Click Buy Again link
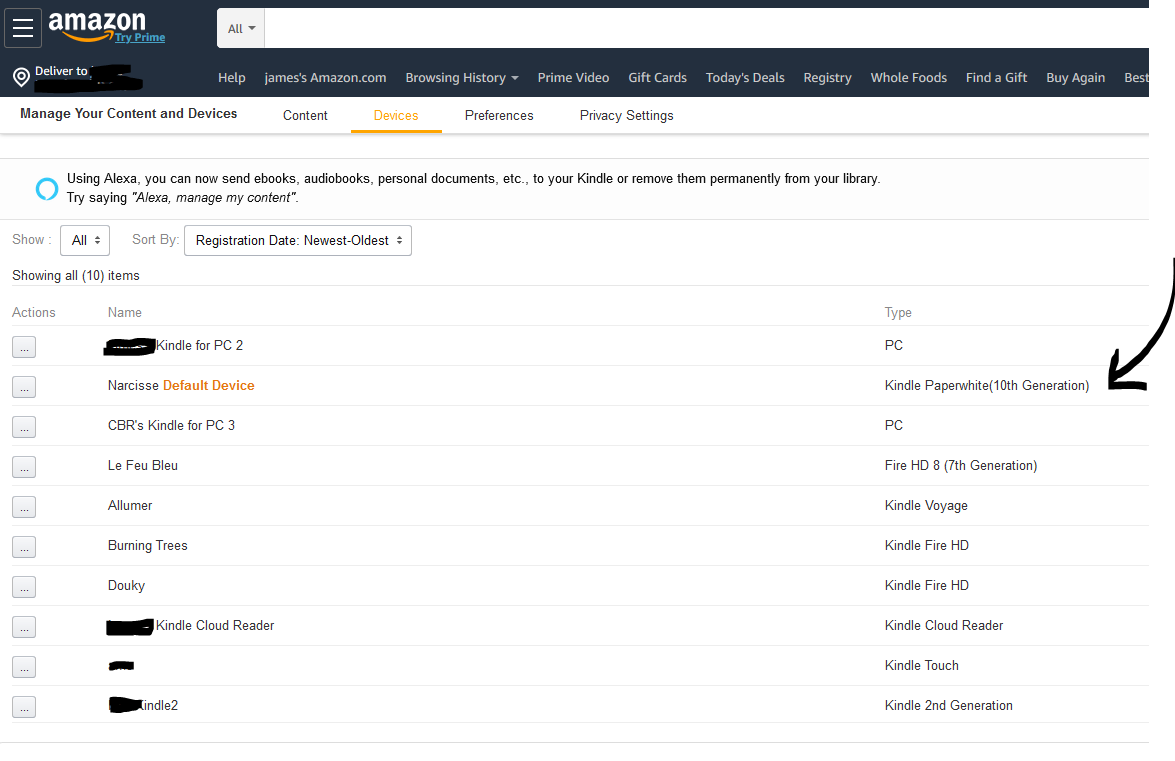 (x=1075, y=78)
